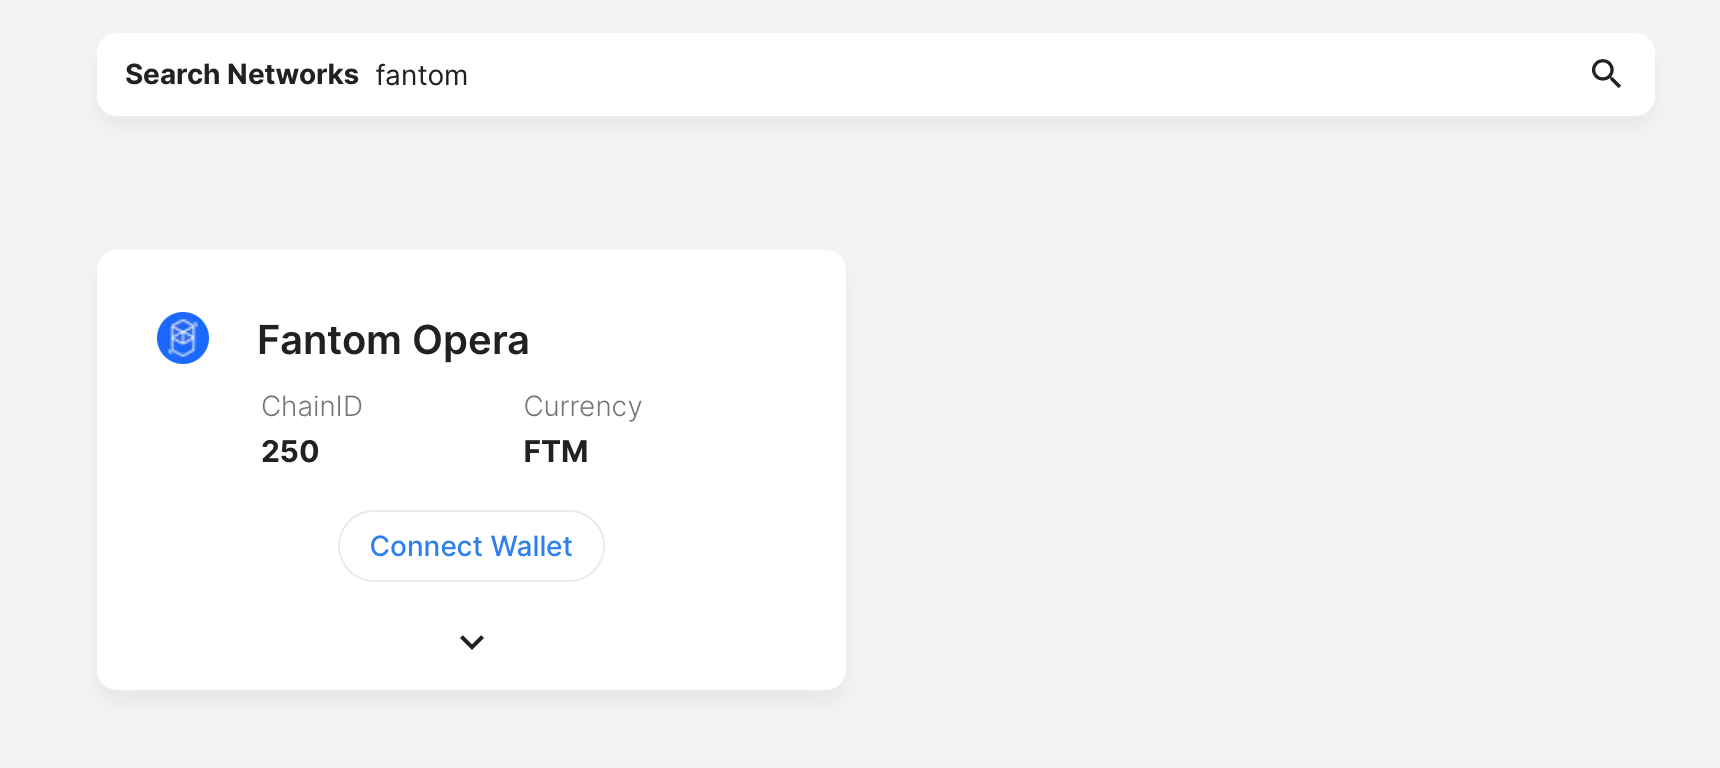Click the typed word "fantom" in search

coord(421,76)
